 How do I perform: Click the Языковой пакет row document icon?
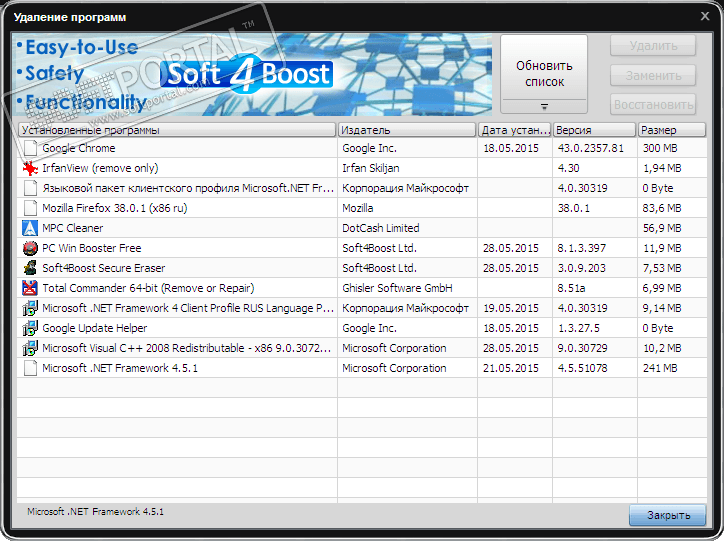pos(30,188)
